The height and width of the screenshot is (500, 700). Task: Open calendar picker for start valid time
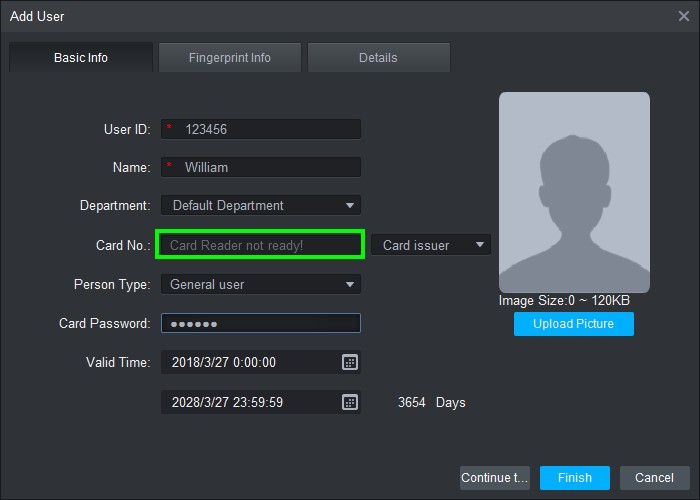(349, 362)
